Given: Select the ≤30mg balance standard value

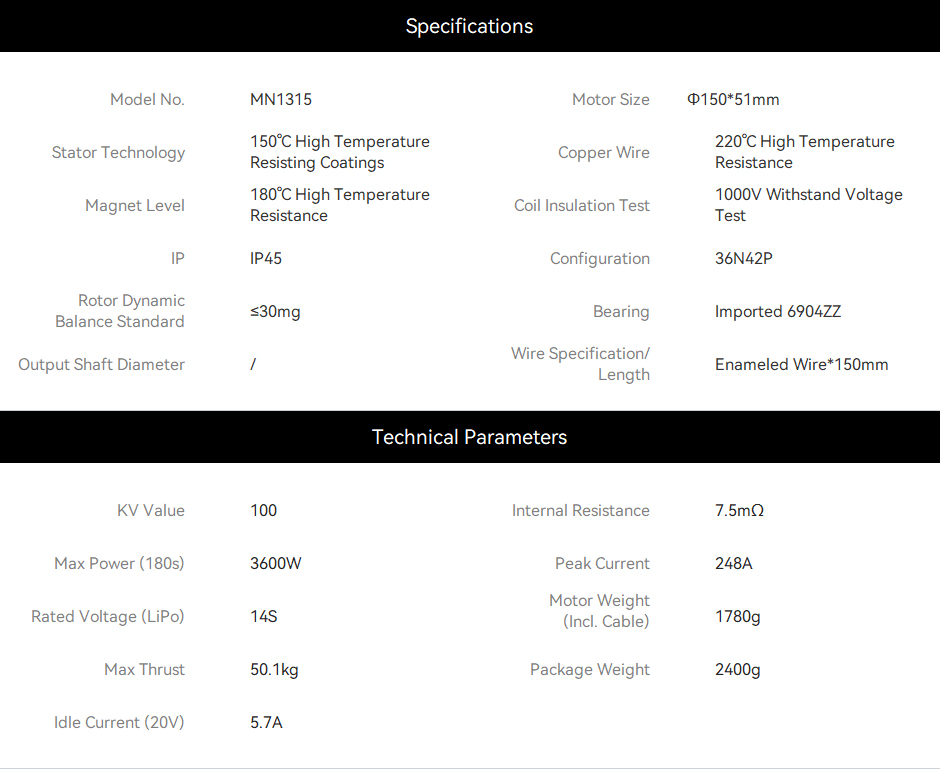Looking at the screenshot, I should pos(275,312).
